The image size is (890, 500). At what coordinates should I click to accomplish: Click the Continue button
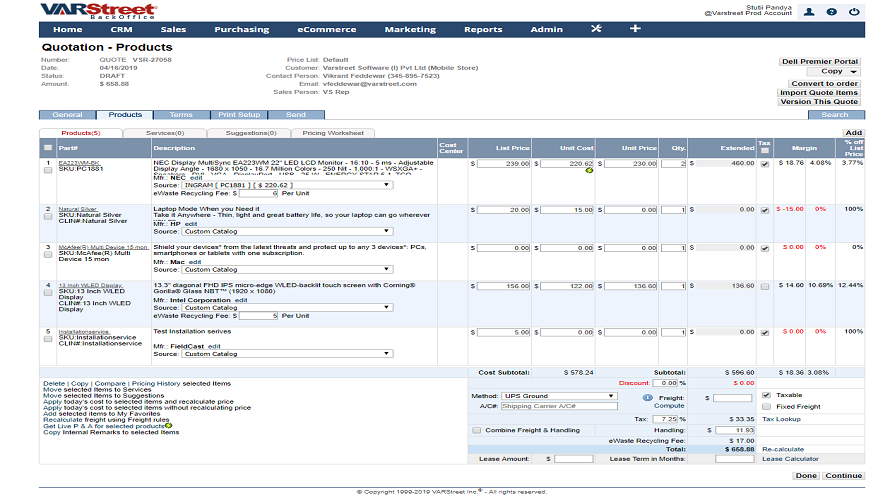843,476
